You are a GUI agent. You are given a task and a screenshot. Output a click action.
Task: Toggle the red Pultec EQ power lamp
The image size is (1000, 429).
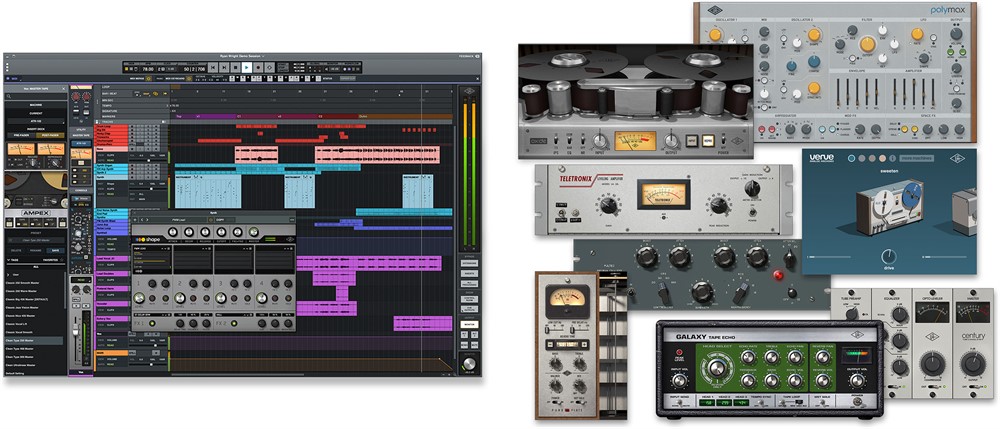click(x=777, y=274)
